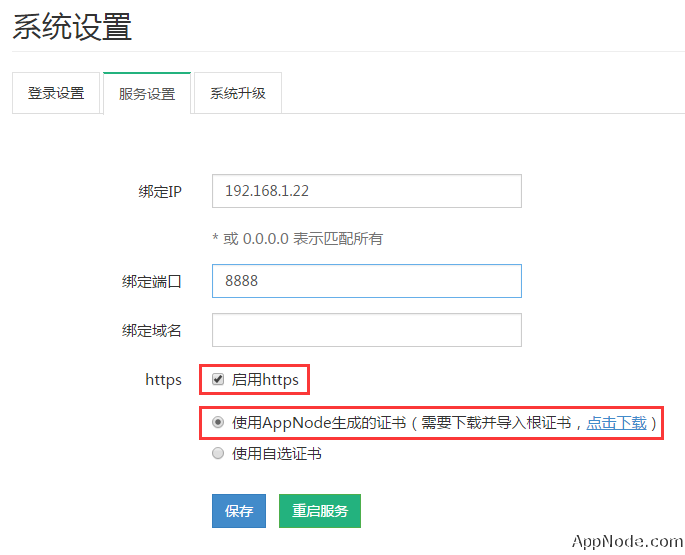Select the 服务设置 tab

pos(147,94)
